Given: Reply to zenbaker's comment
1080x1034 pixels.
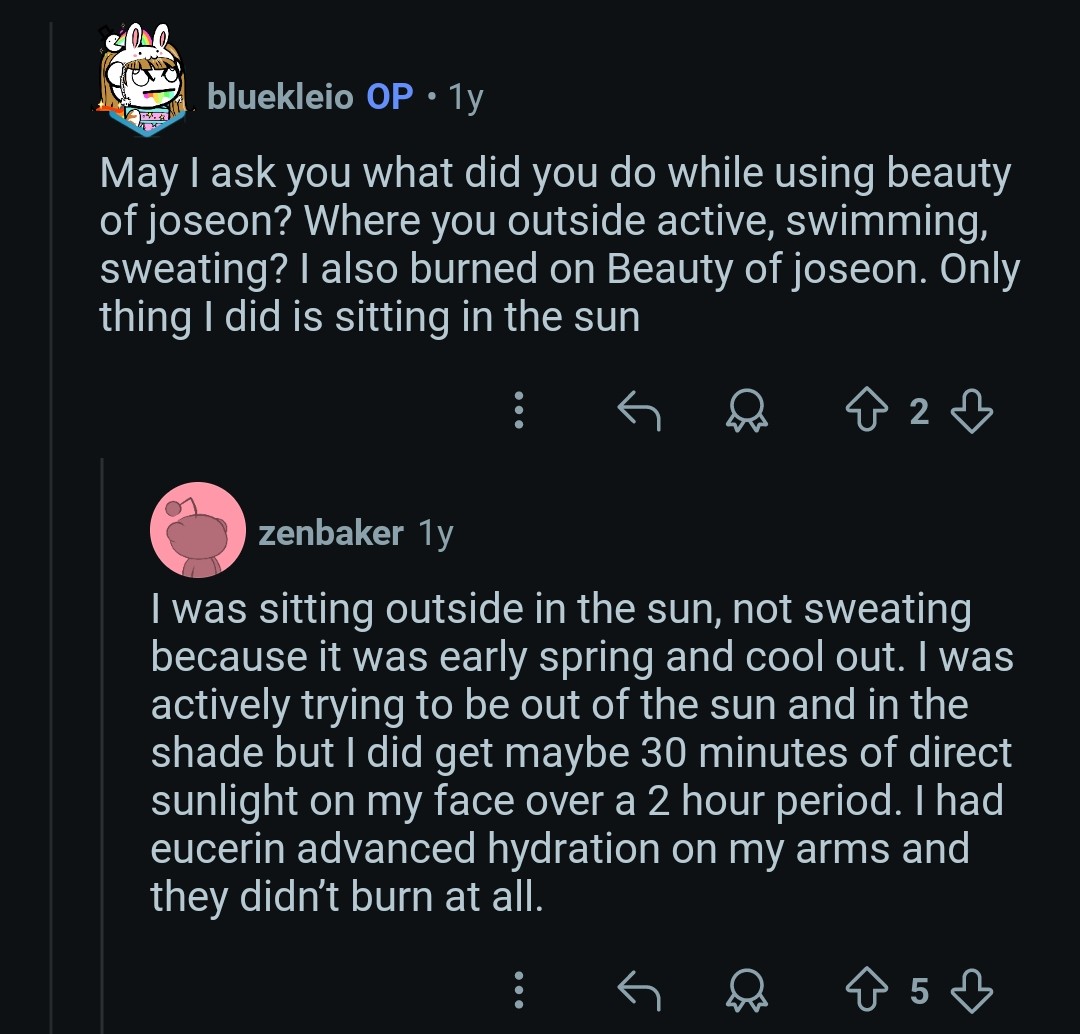Looking at the screenshot, I should [x=639, y=990].
